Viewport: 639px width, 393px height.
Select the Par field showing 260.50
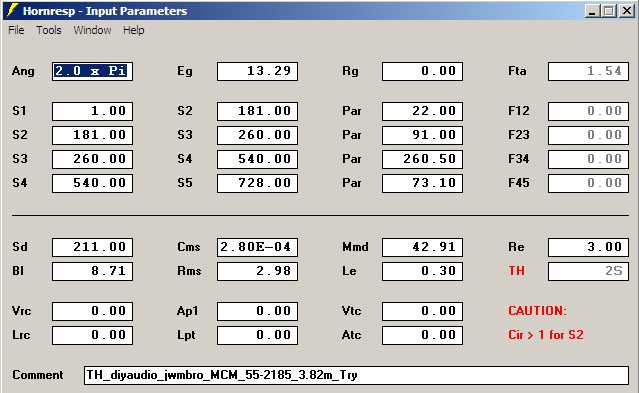423,159
